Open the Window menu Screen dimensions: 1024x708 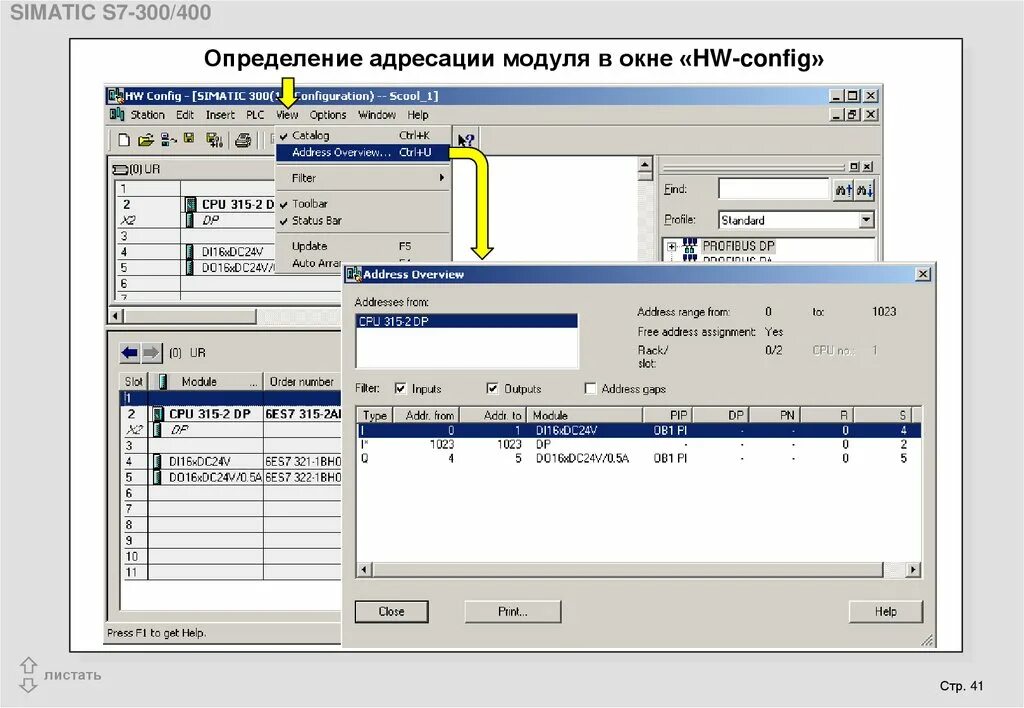click(x=377, y=115)
